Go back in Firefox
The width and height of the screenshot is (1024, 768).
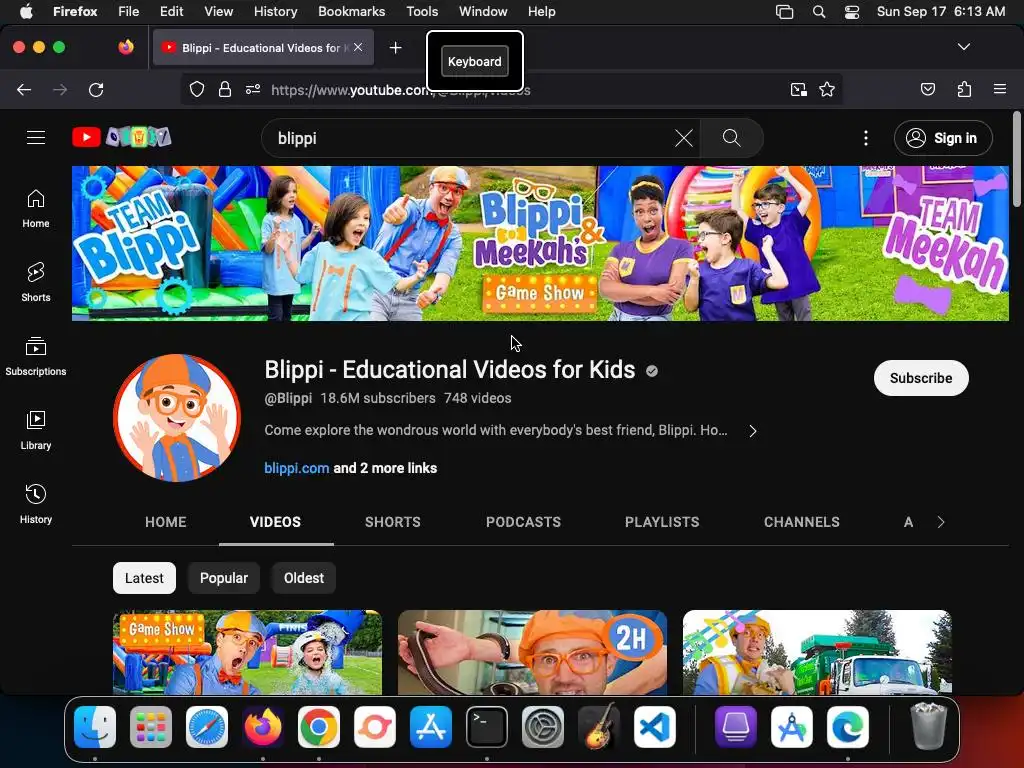[x=24, y=89]
